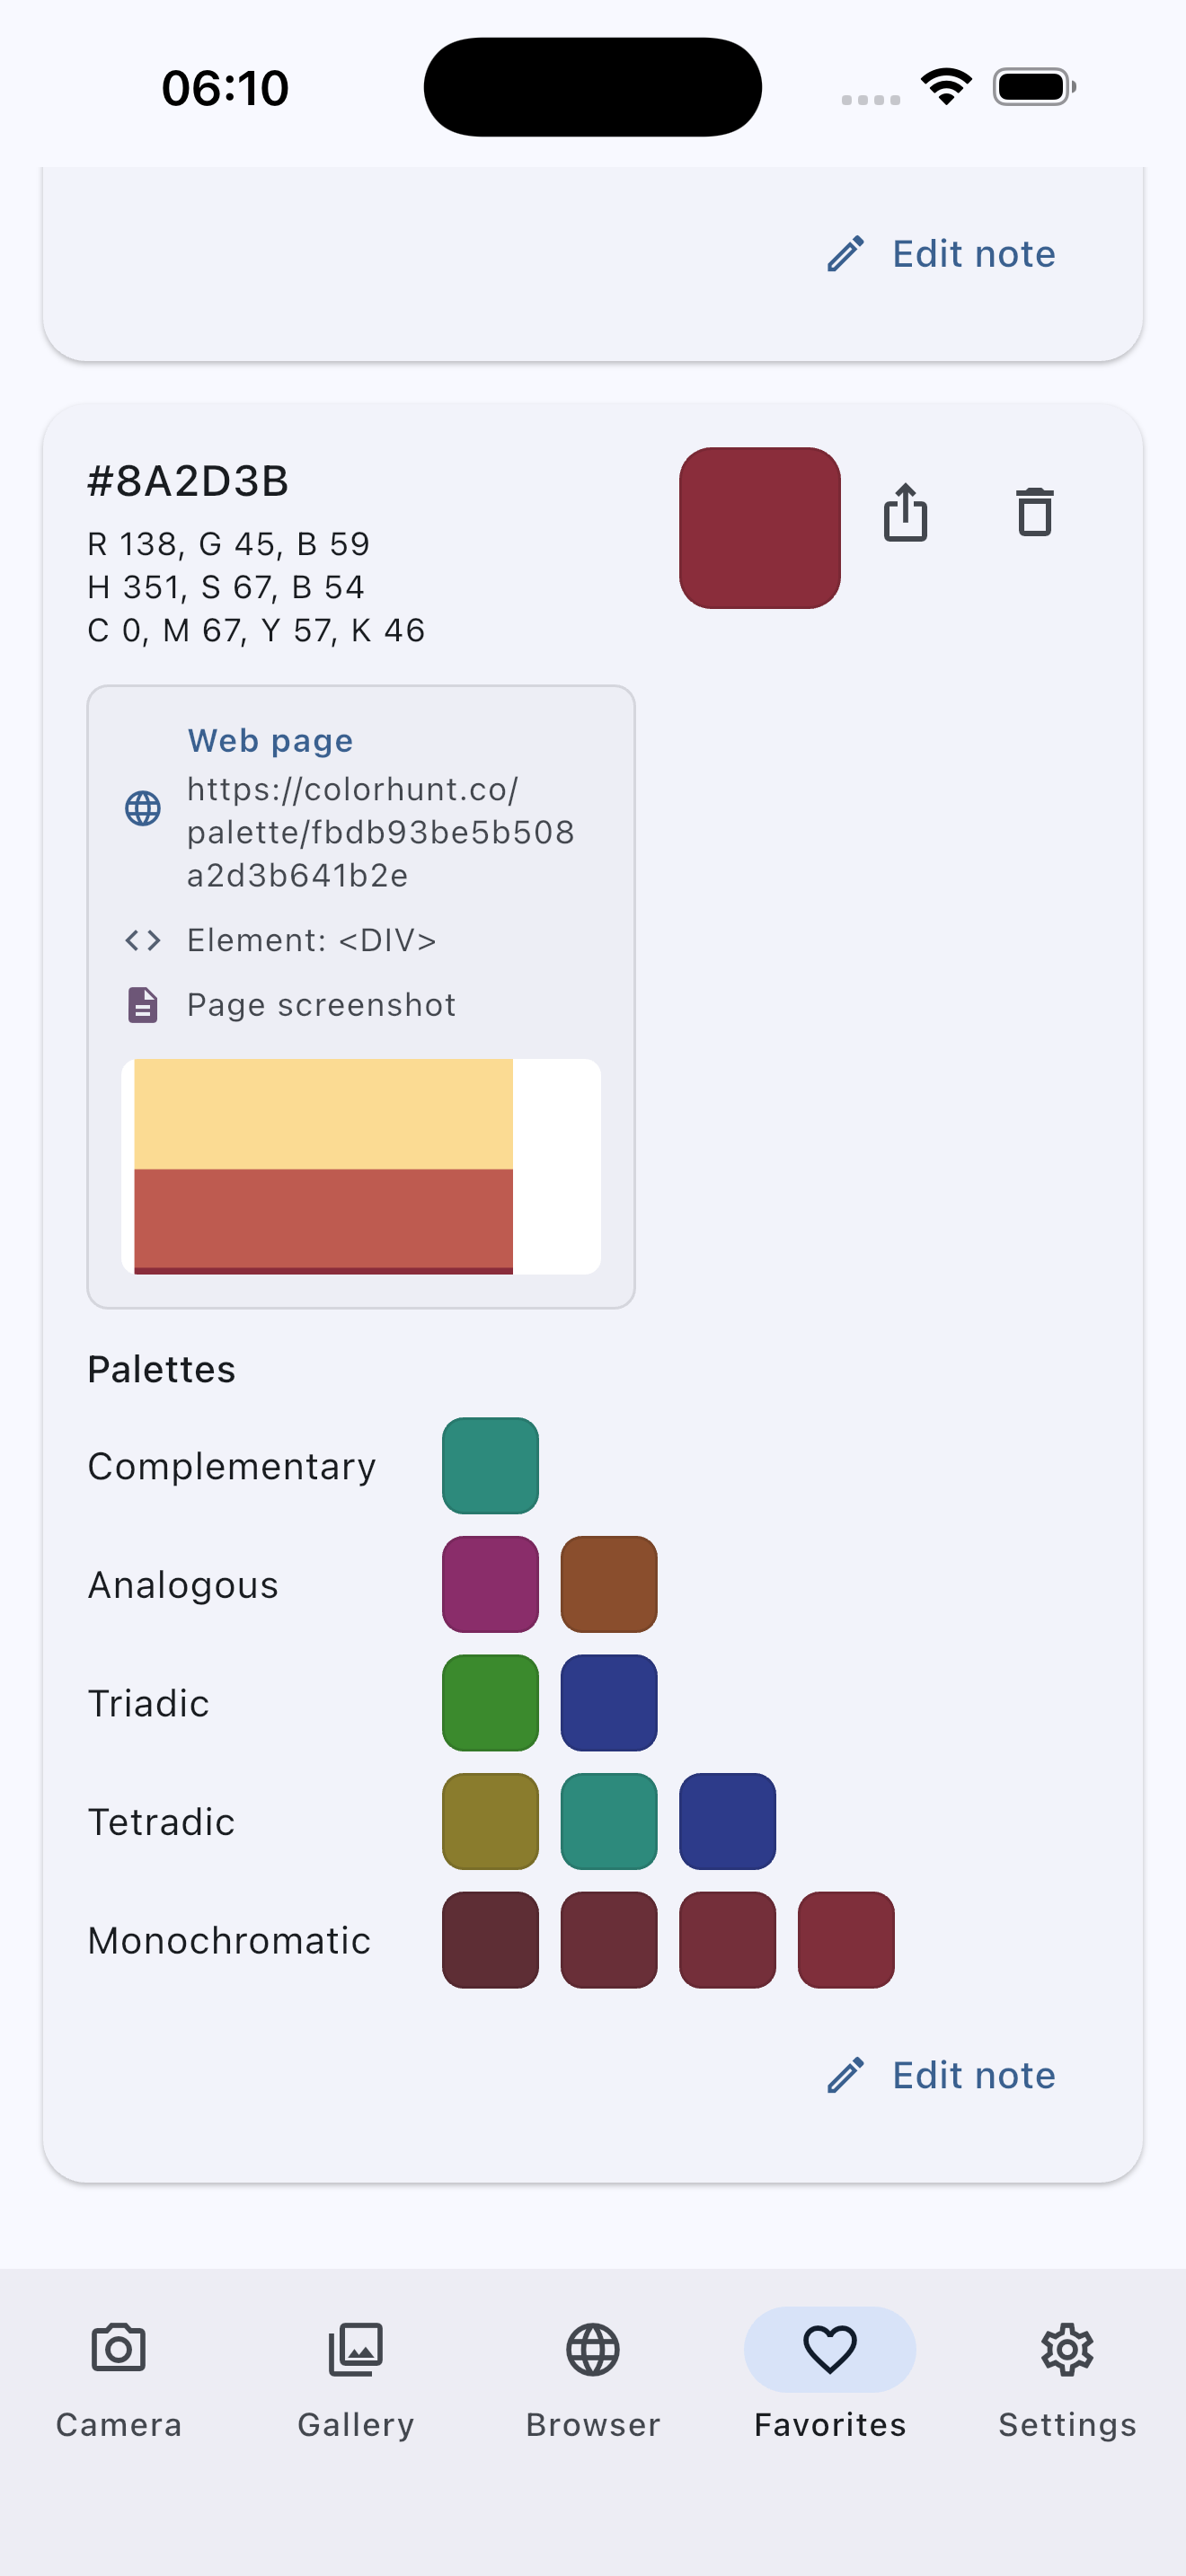Viewport: 1186px width, 2576px height.
Task: Delete the saved color #8A2D3B
Action: [x=1034, y=513]
